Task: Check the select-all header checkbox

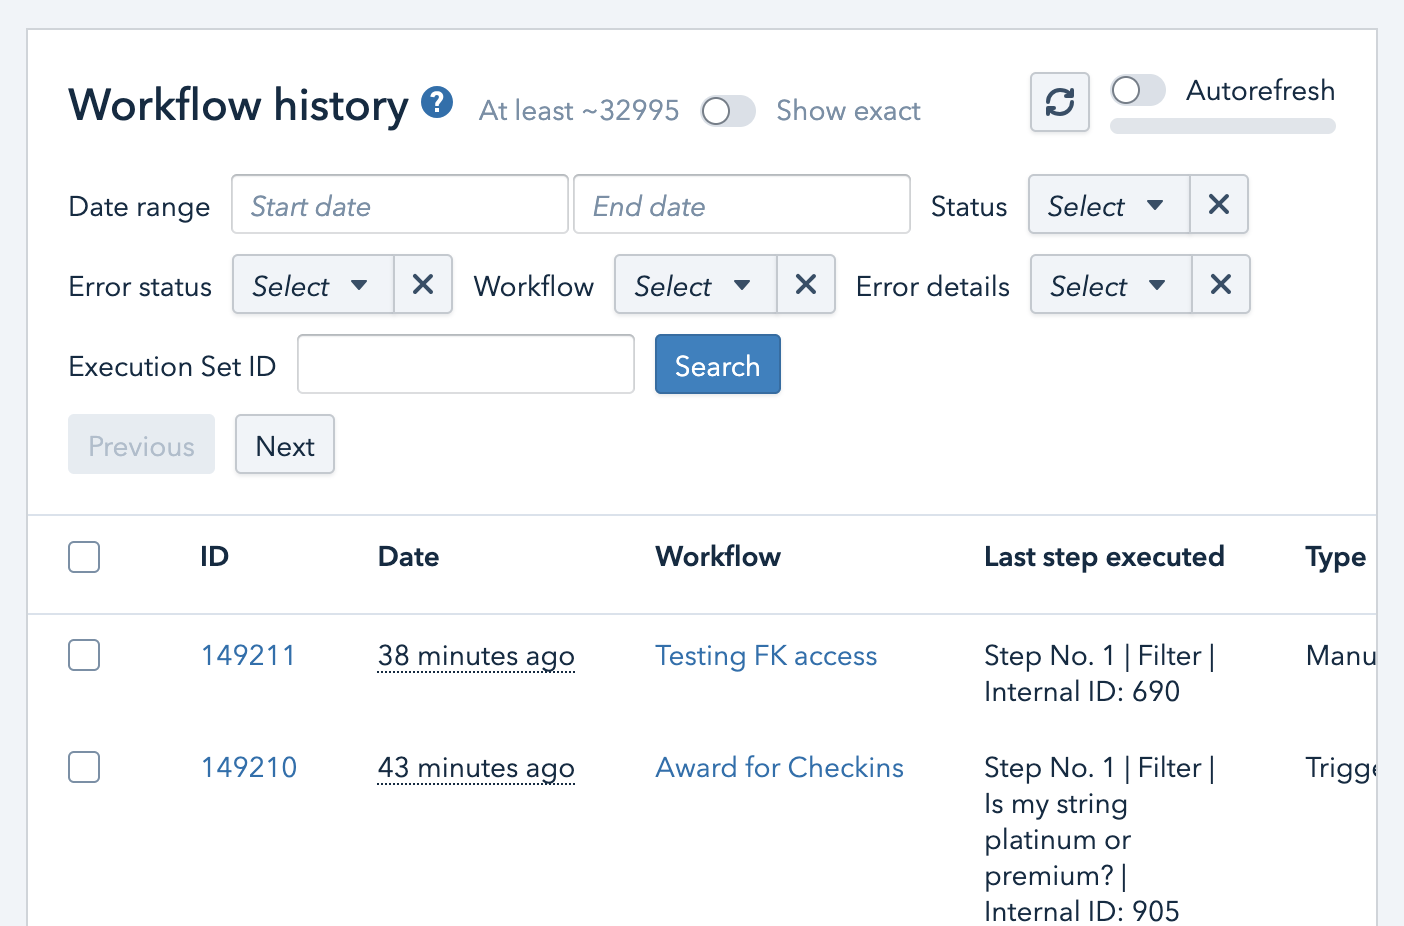Action: click(x=84, y=557)
